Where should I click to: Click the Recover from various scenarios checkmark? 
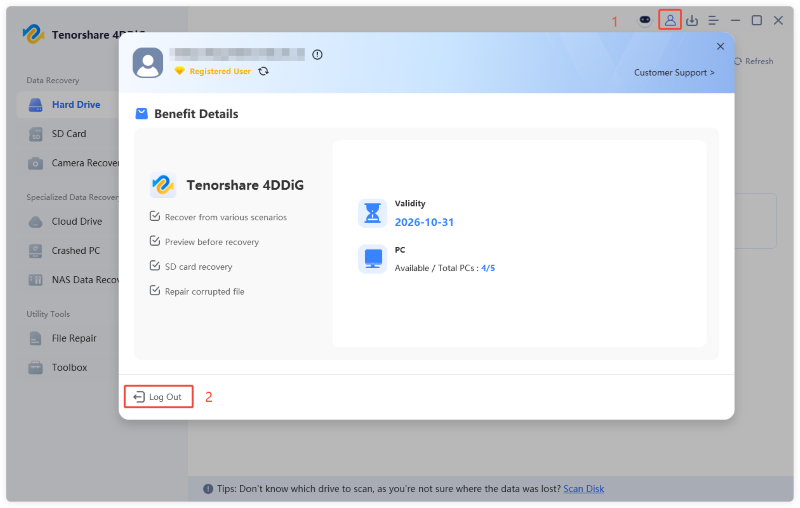coord(155,216)
